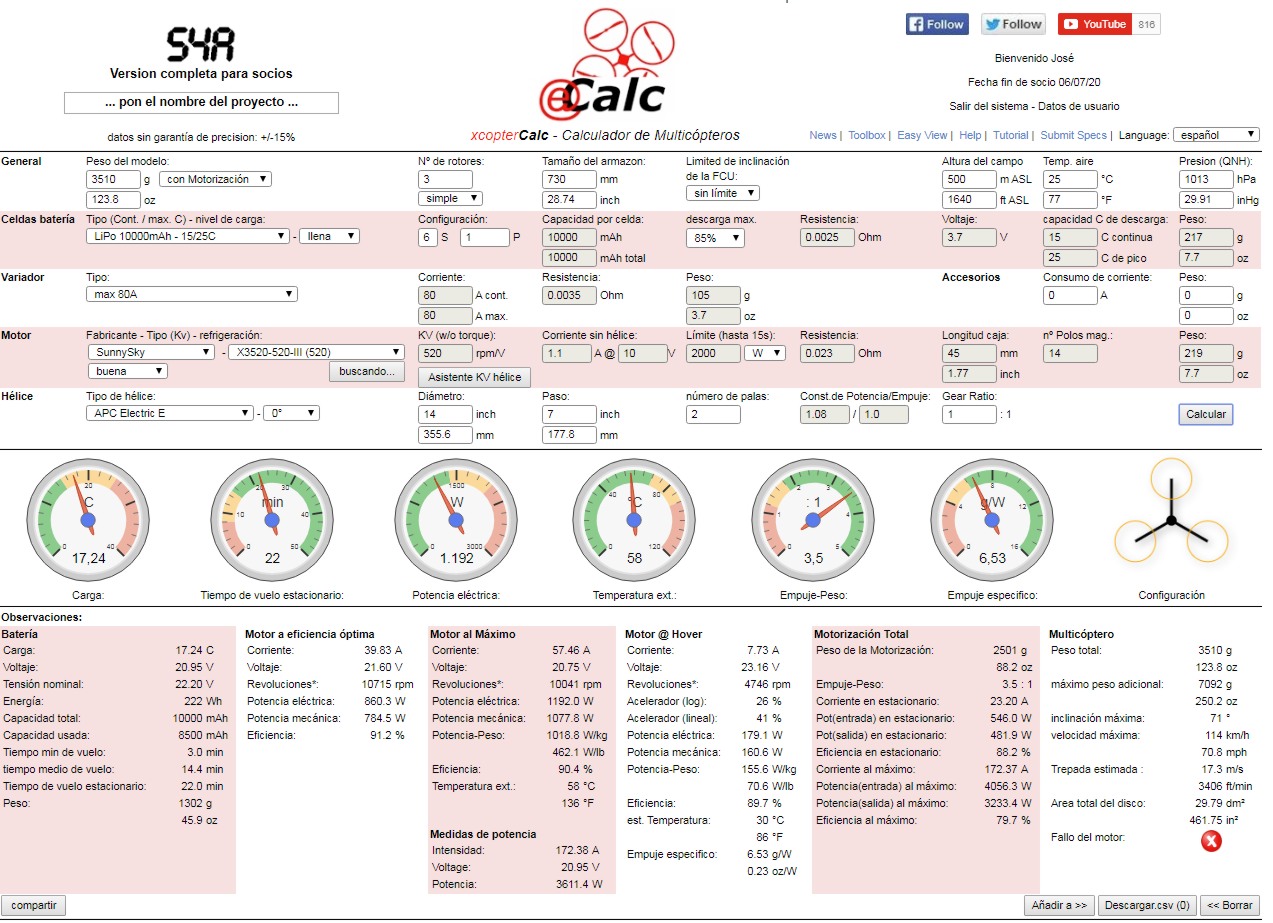
Task: Click the Empuje-Peso gauge dial
Action: click(813, 520)
